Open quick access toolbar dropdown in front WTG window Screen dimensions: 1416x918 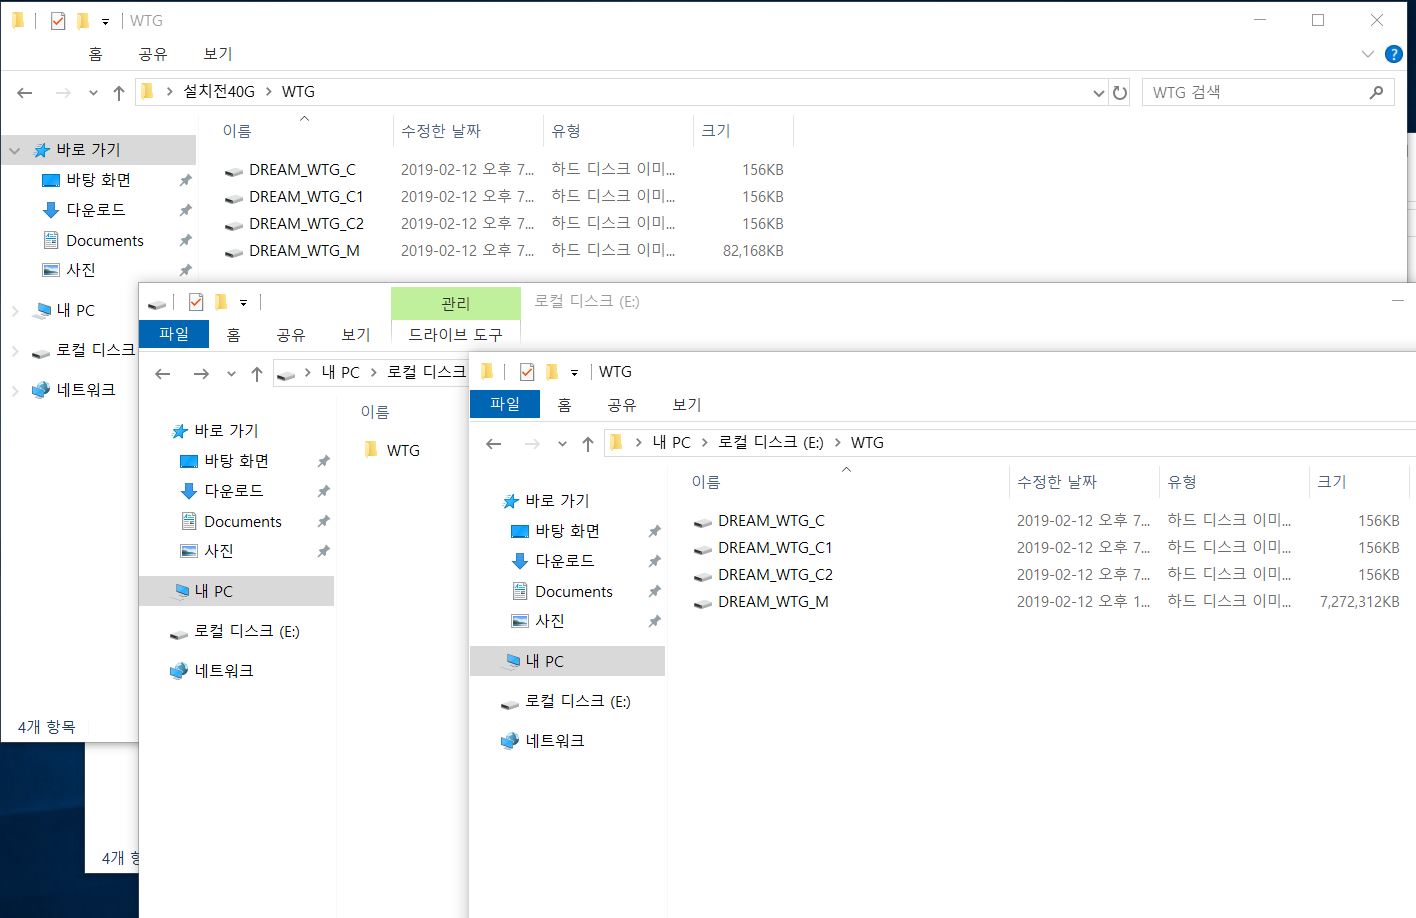pos(574,373)
